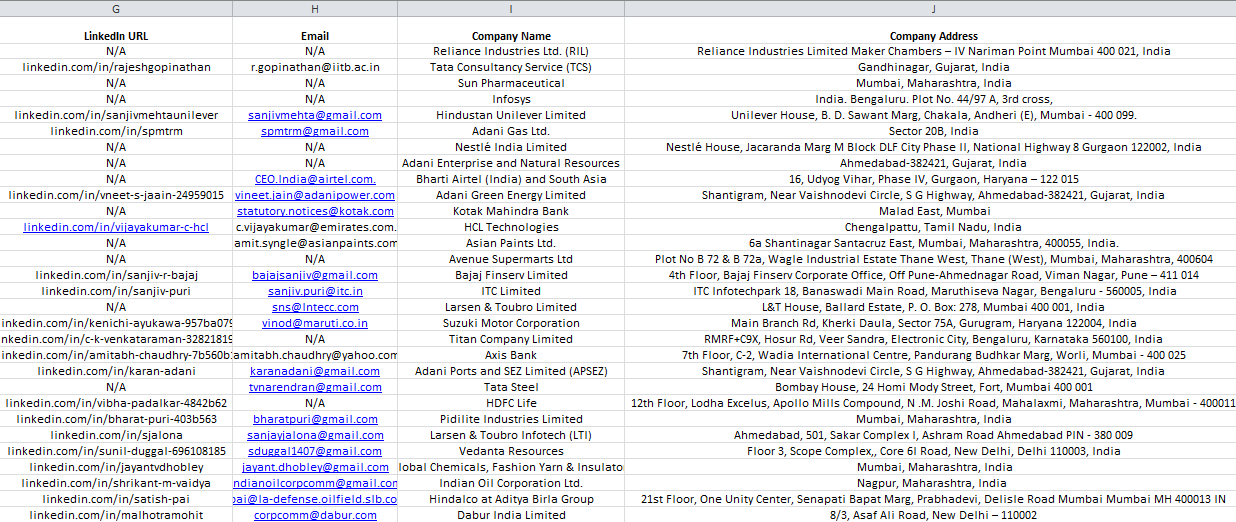The height and width of the screenshot is (522, 1236).
Task: Select linkedin.com/in/spmtrm cell
Action: (116, 131)
